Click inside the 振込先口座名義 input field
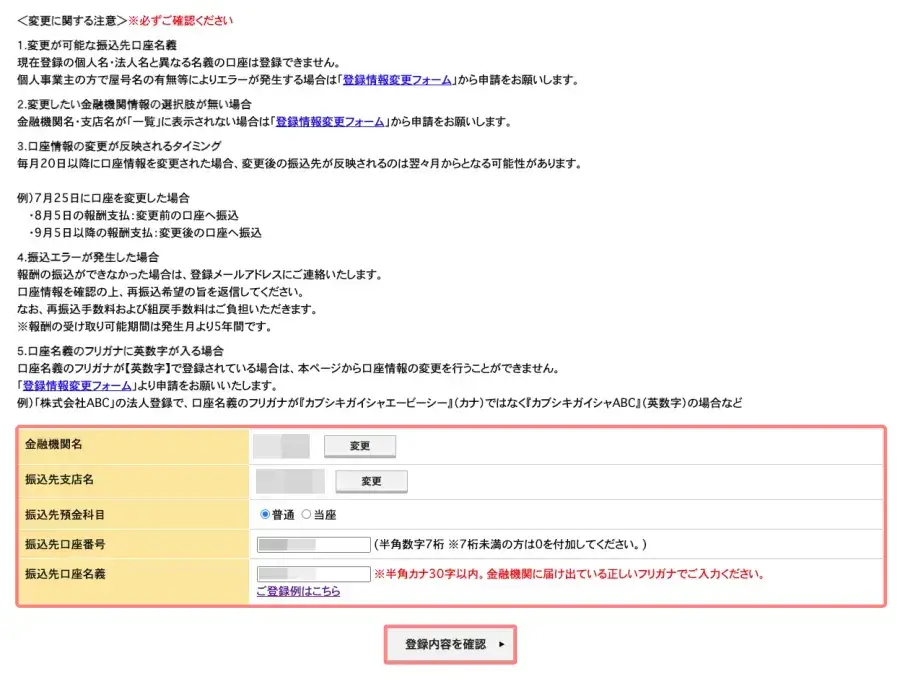This screenshot has height=680, width=900. pos(313,573)
